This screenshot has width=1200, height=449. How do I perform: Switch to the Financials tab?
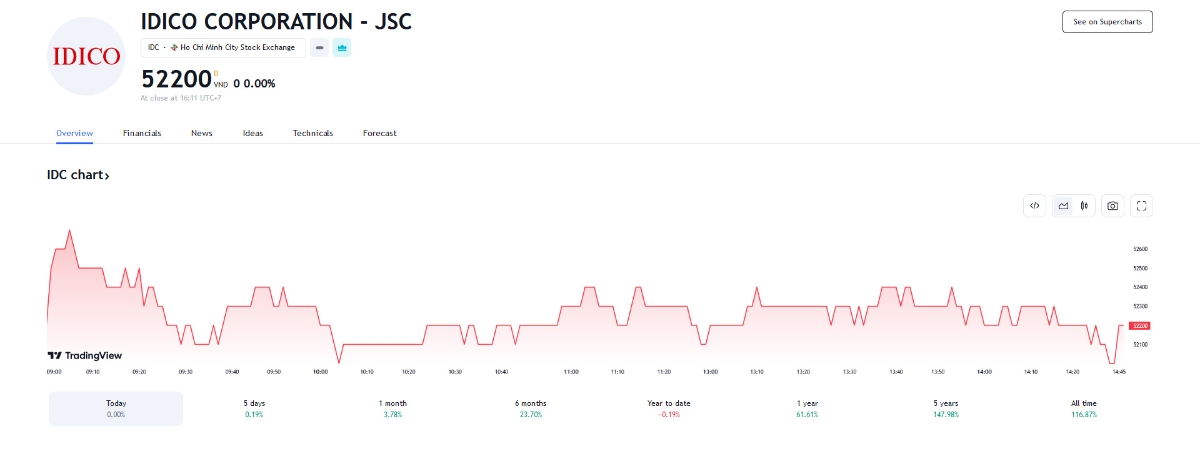(x=142, y=133)
